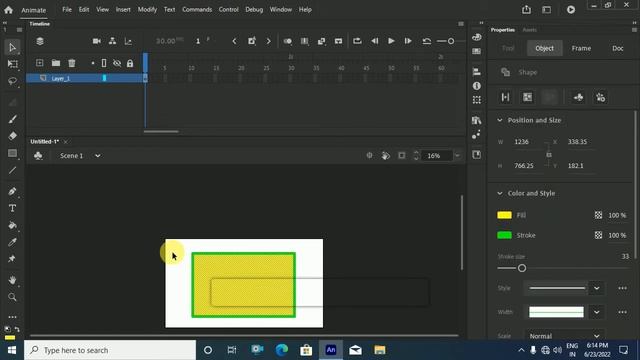The image size is (640, 360).
Task: Select the Lasso tool
Action: [x=12, y=81]
